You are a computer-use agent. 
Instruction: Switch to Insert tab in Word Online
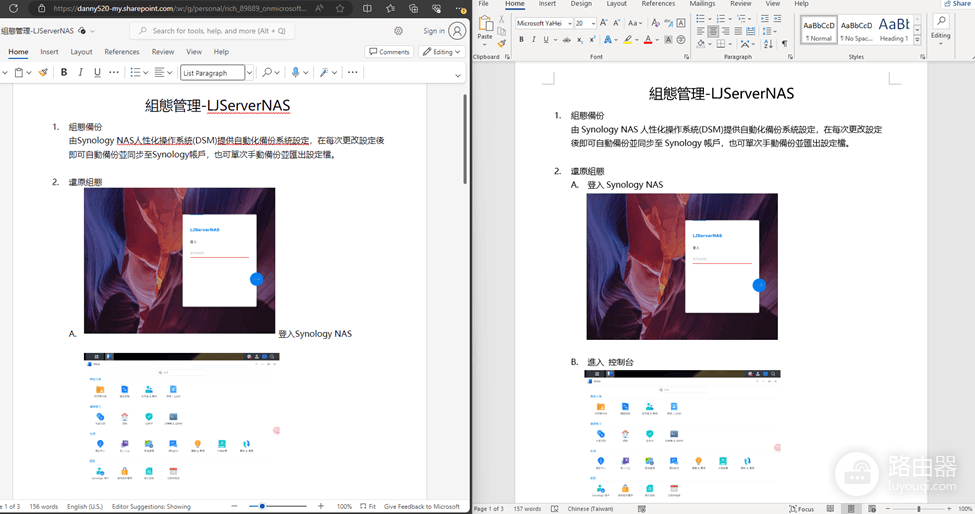49,52
